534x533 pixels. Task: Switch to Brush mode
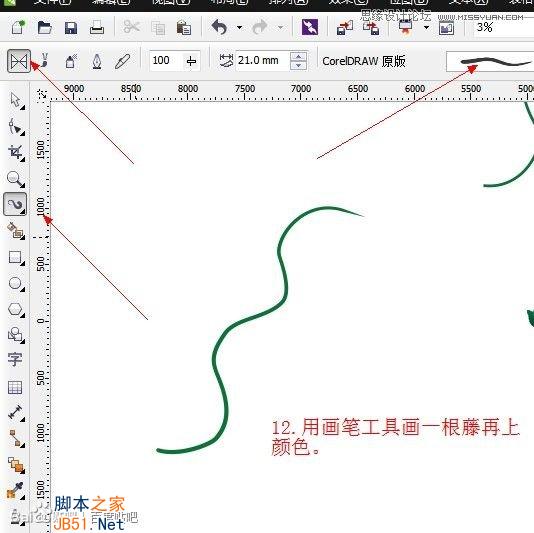45,61
